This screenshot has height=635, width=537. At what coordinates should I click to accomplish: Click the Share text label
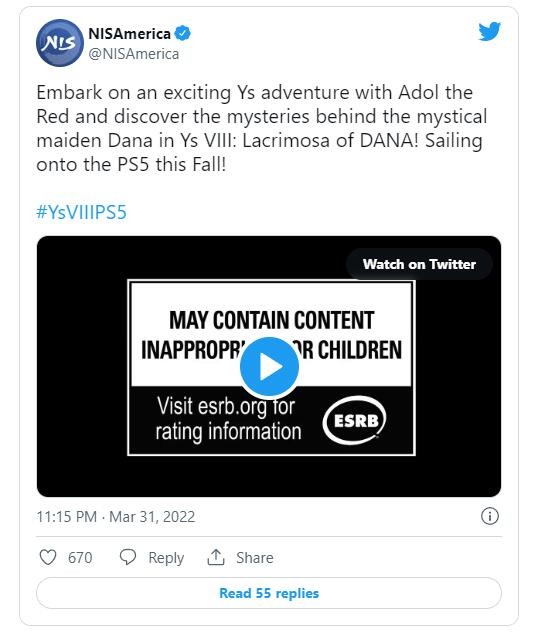(255, 558)
